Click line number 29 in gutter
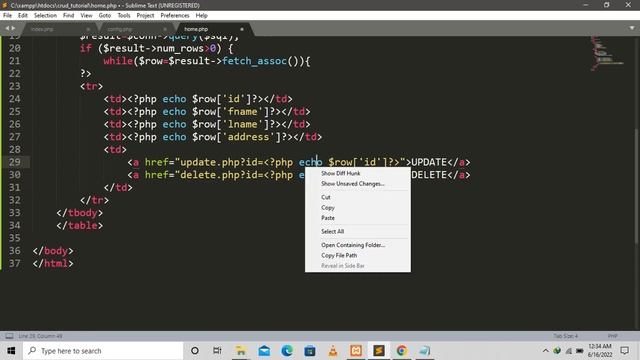 15,162
